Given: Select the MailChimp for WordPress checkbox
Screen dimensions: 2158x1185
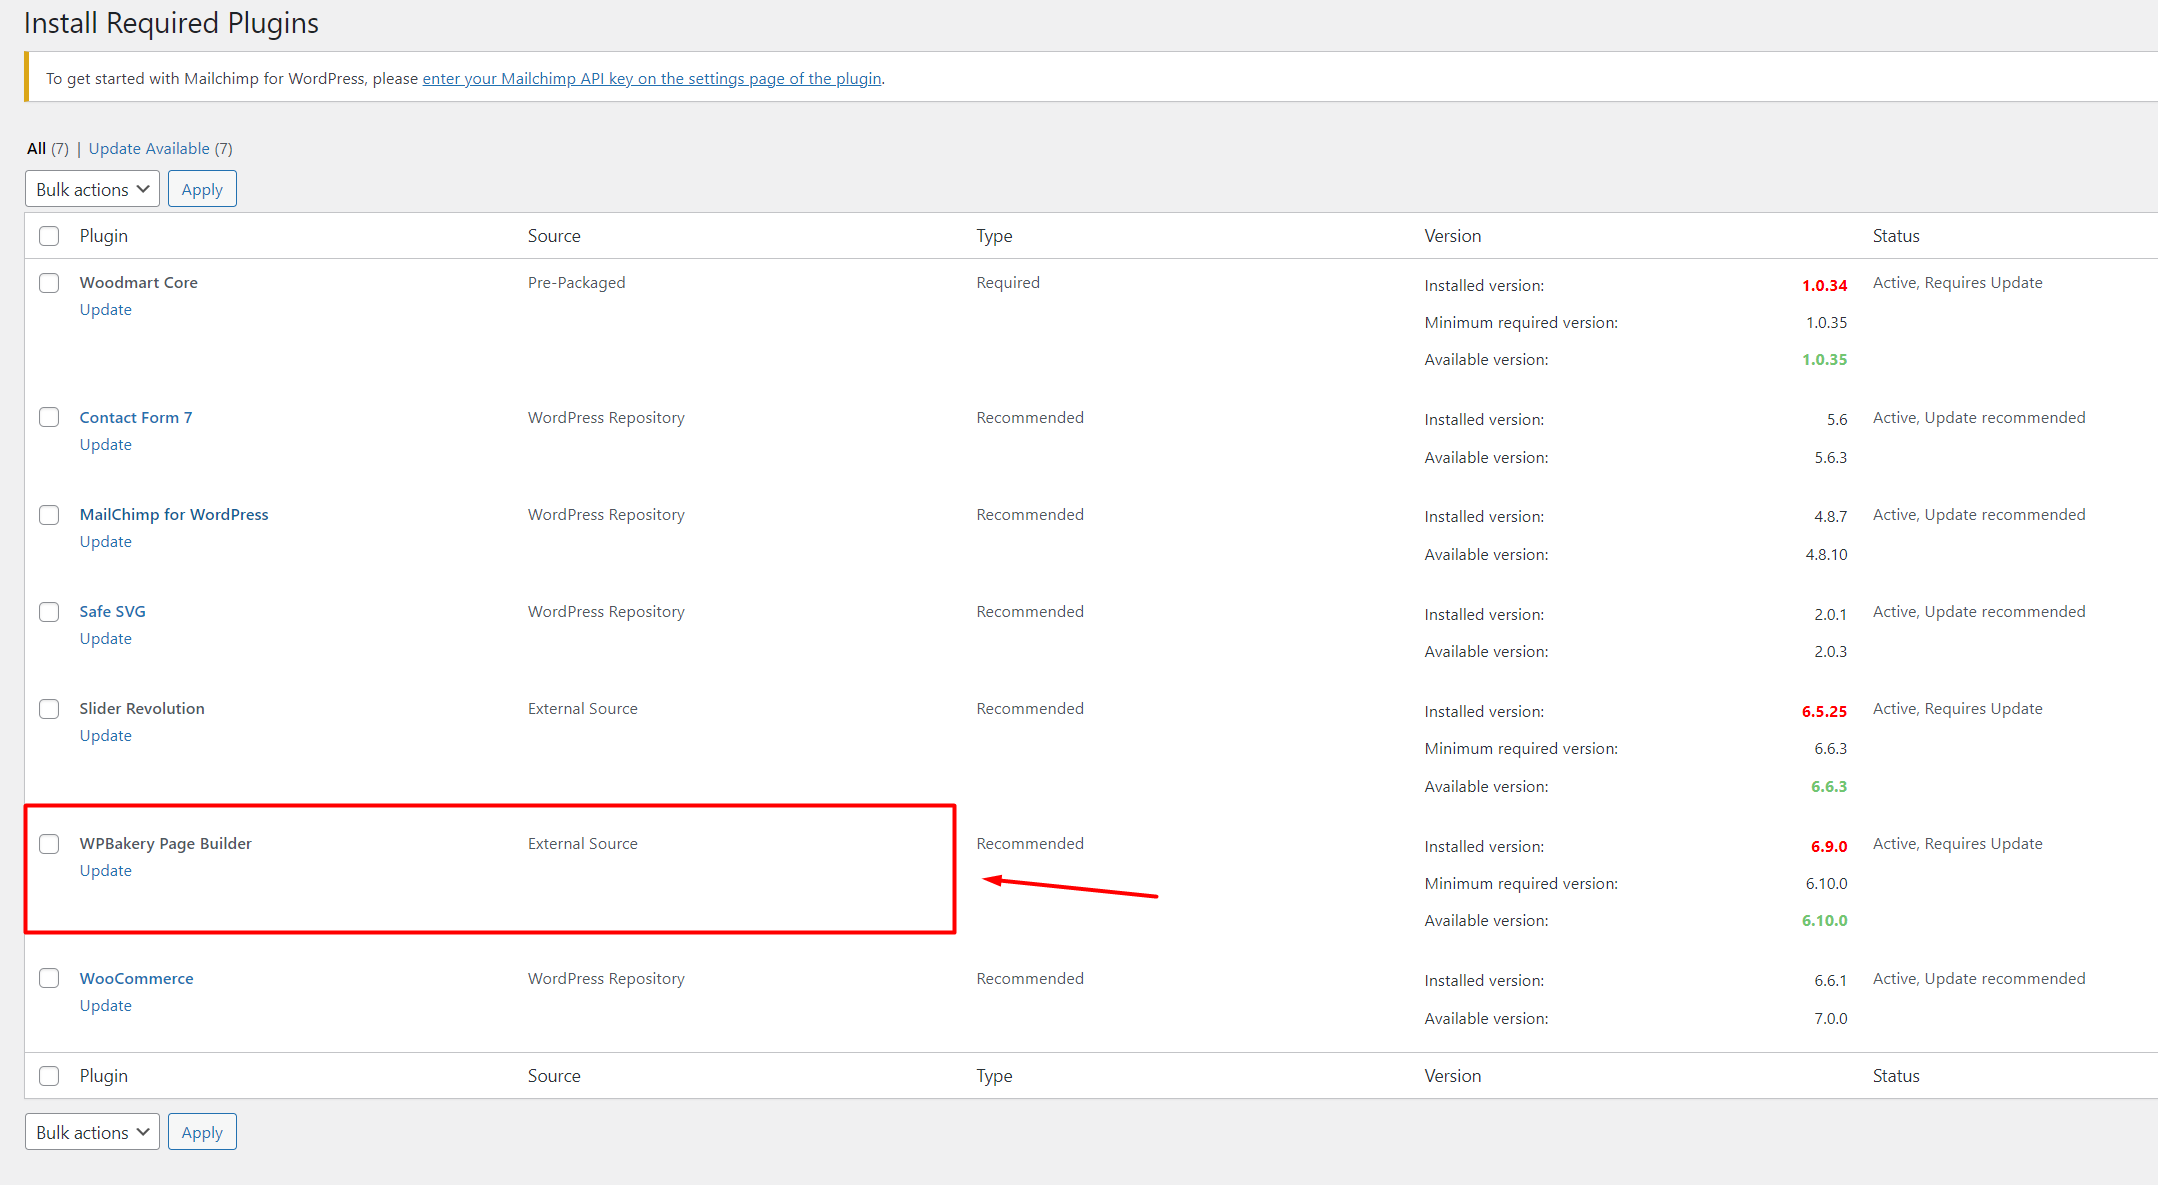Looking at the screenshot, I should click(x=49, y=515).
